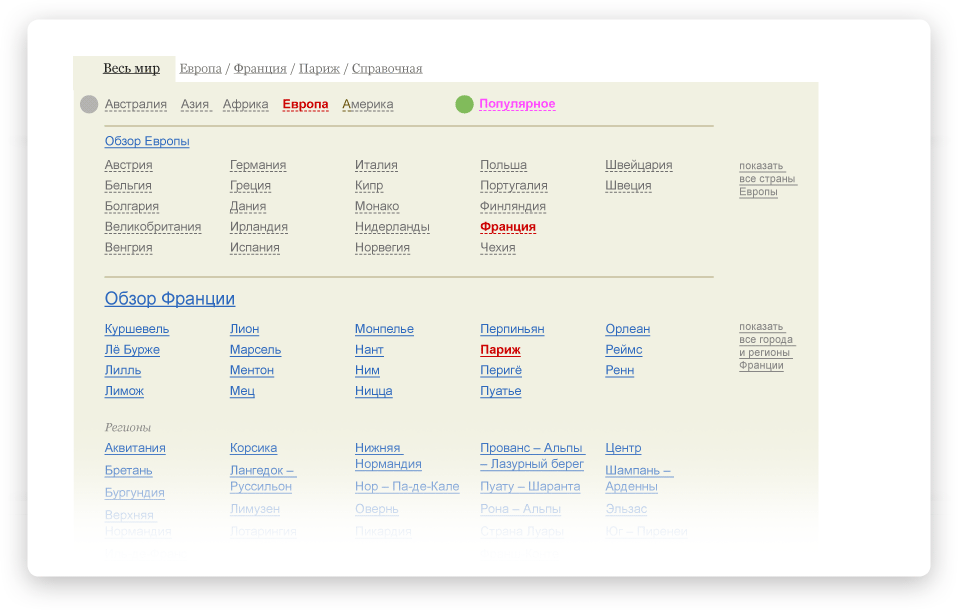Pick Италия in the country list
This screenshot has height=610, width=958.
coord(376,165)
